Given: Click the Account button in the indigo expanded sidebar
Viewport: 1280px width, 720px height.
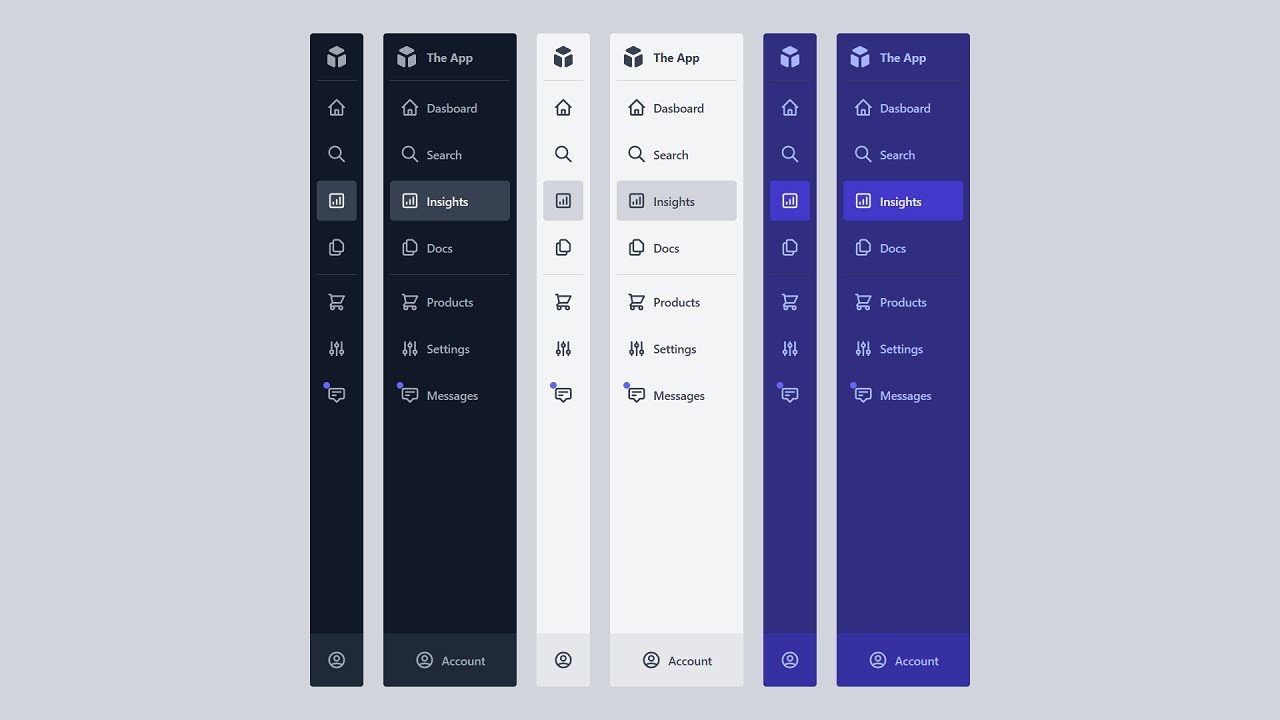Looking at the screenshot, I should 903,660.
